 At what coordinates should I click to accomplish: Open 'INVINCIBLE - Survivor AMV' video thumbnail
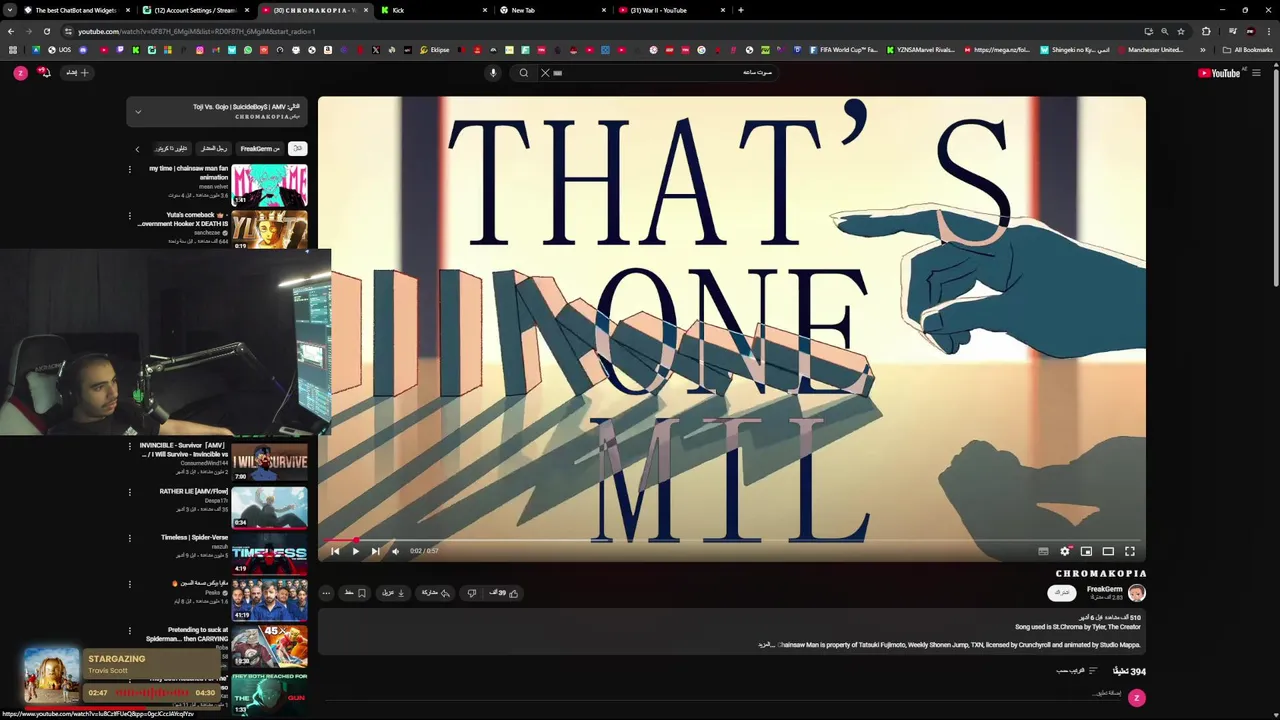270,461
